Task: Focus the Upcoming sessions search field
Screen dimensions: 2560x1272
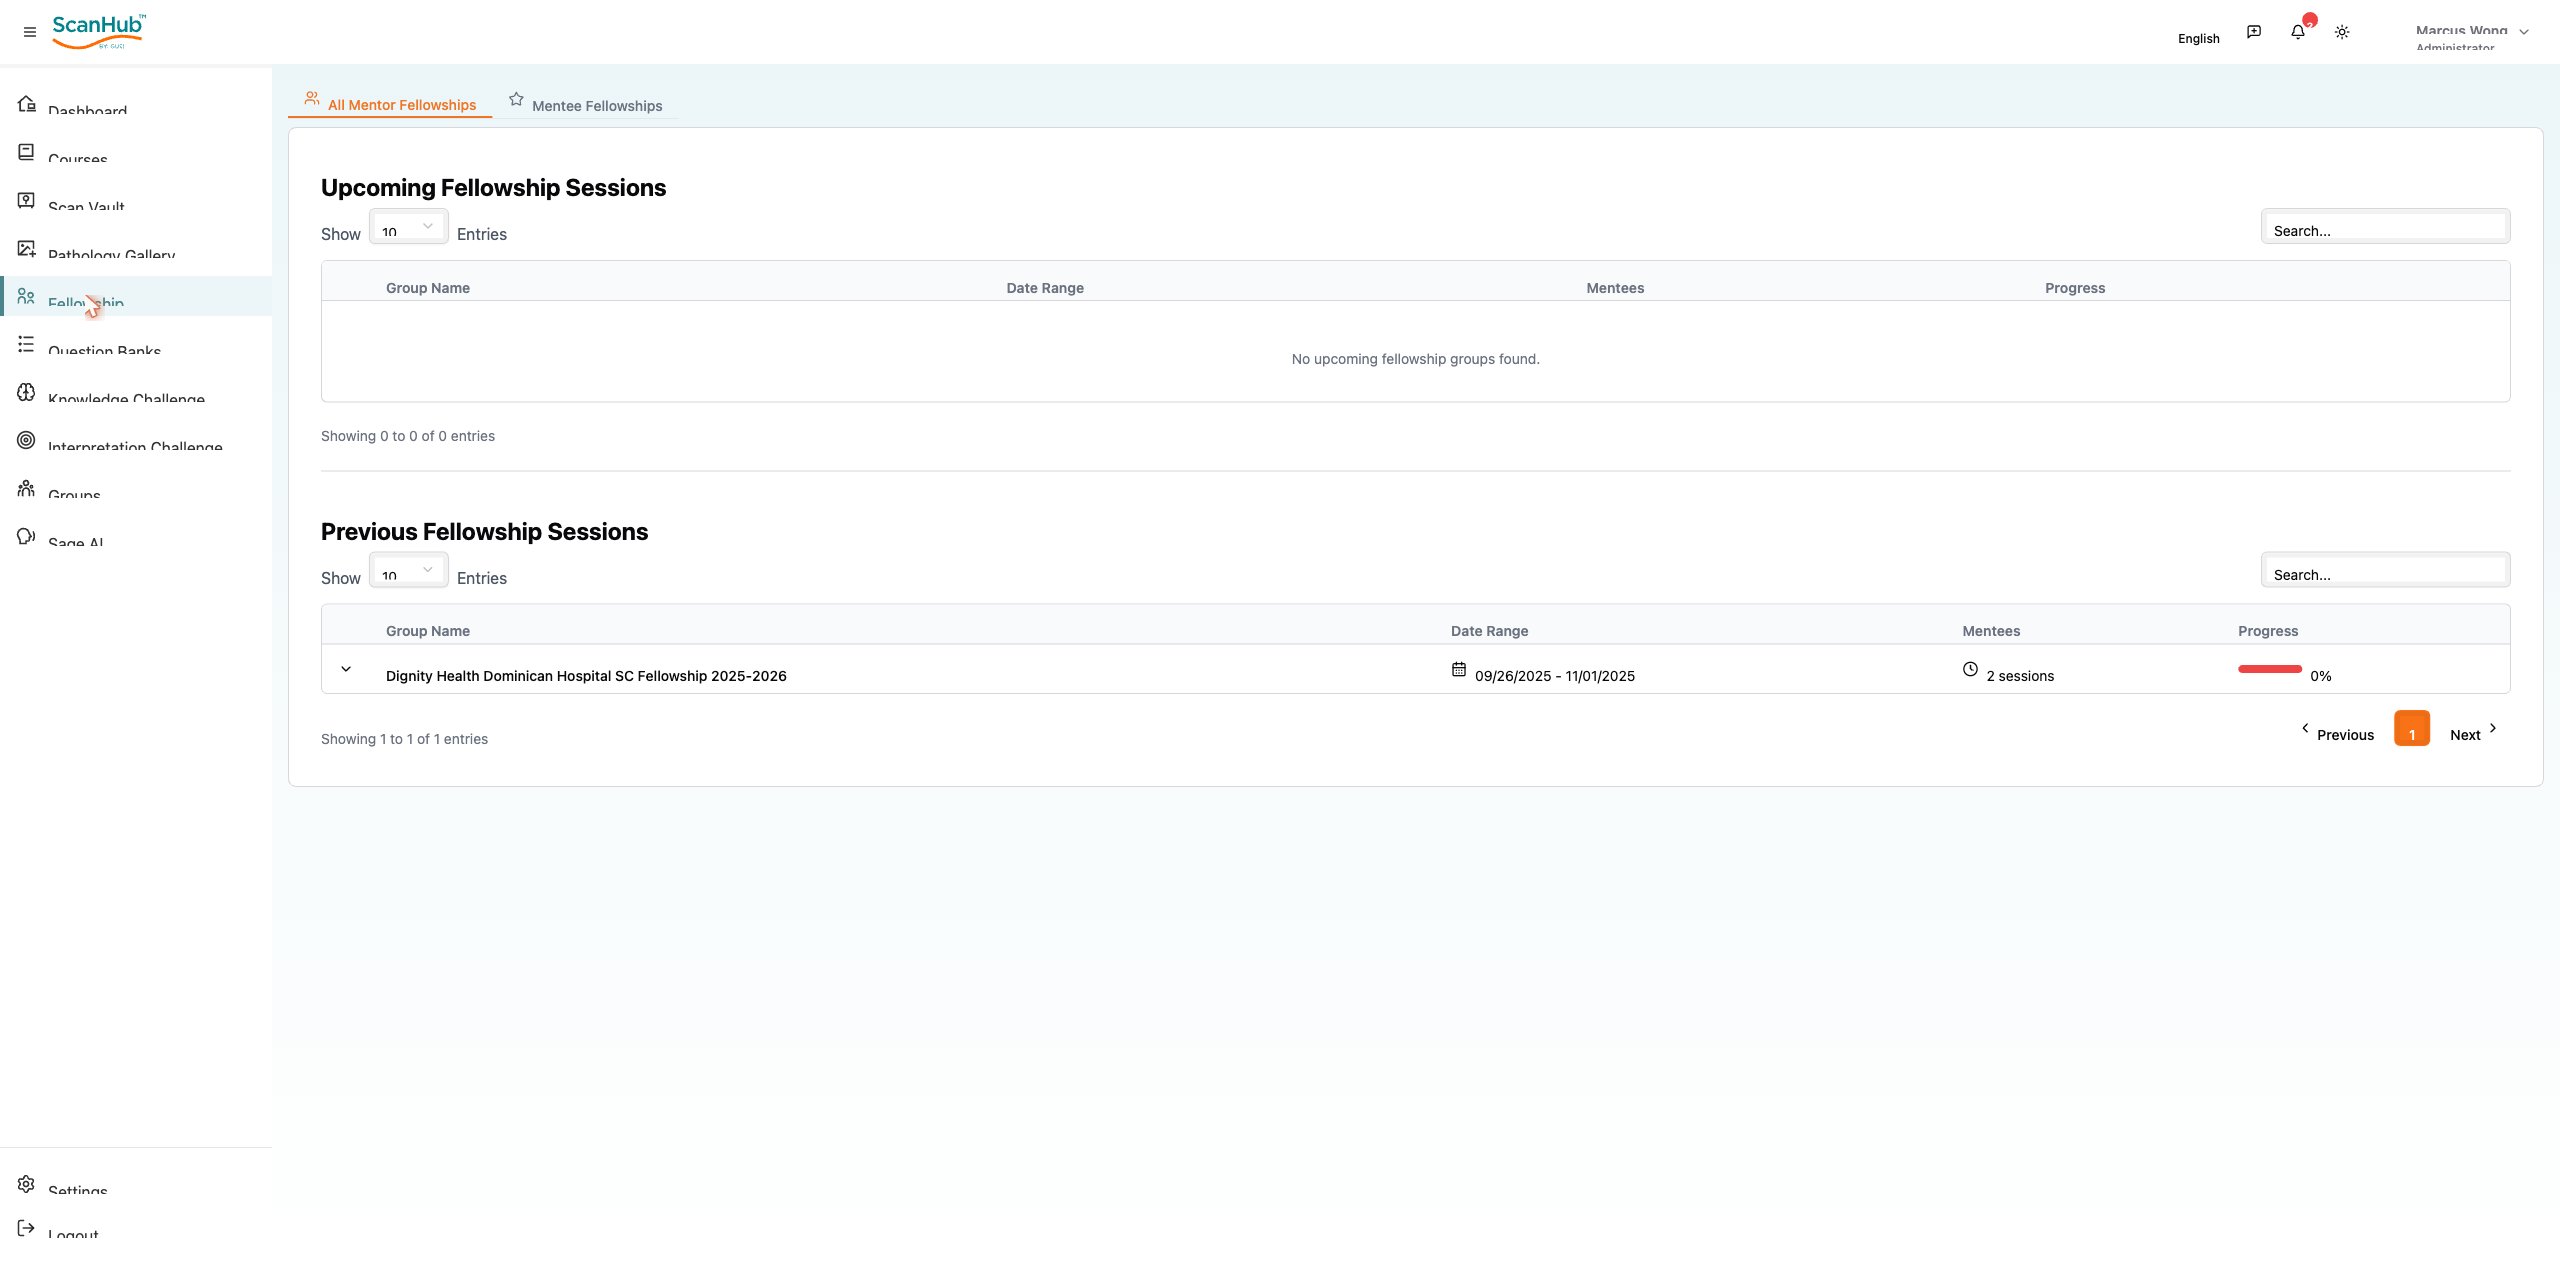Action: coord(2385,227)
